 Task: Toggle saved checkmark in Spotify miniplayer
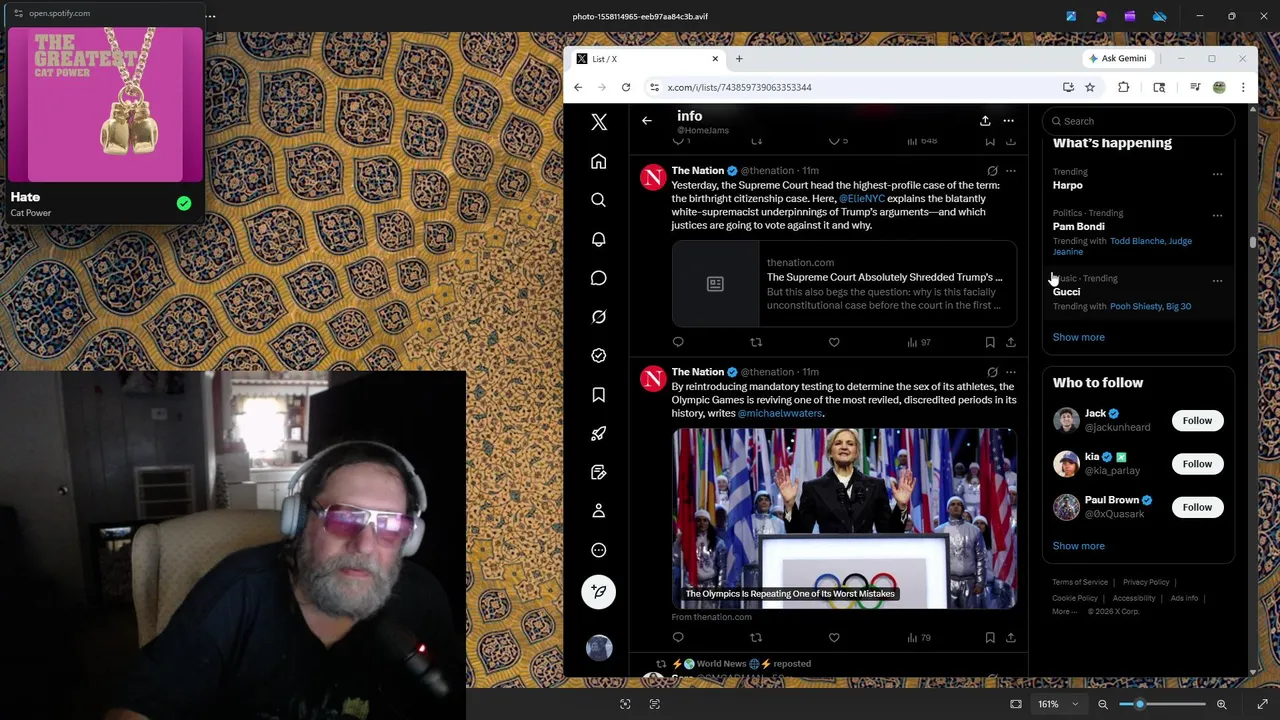coord(184,204)
